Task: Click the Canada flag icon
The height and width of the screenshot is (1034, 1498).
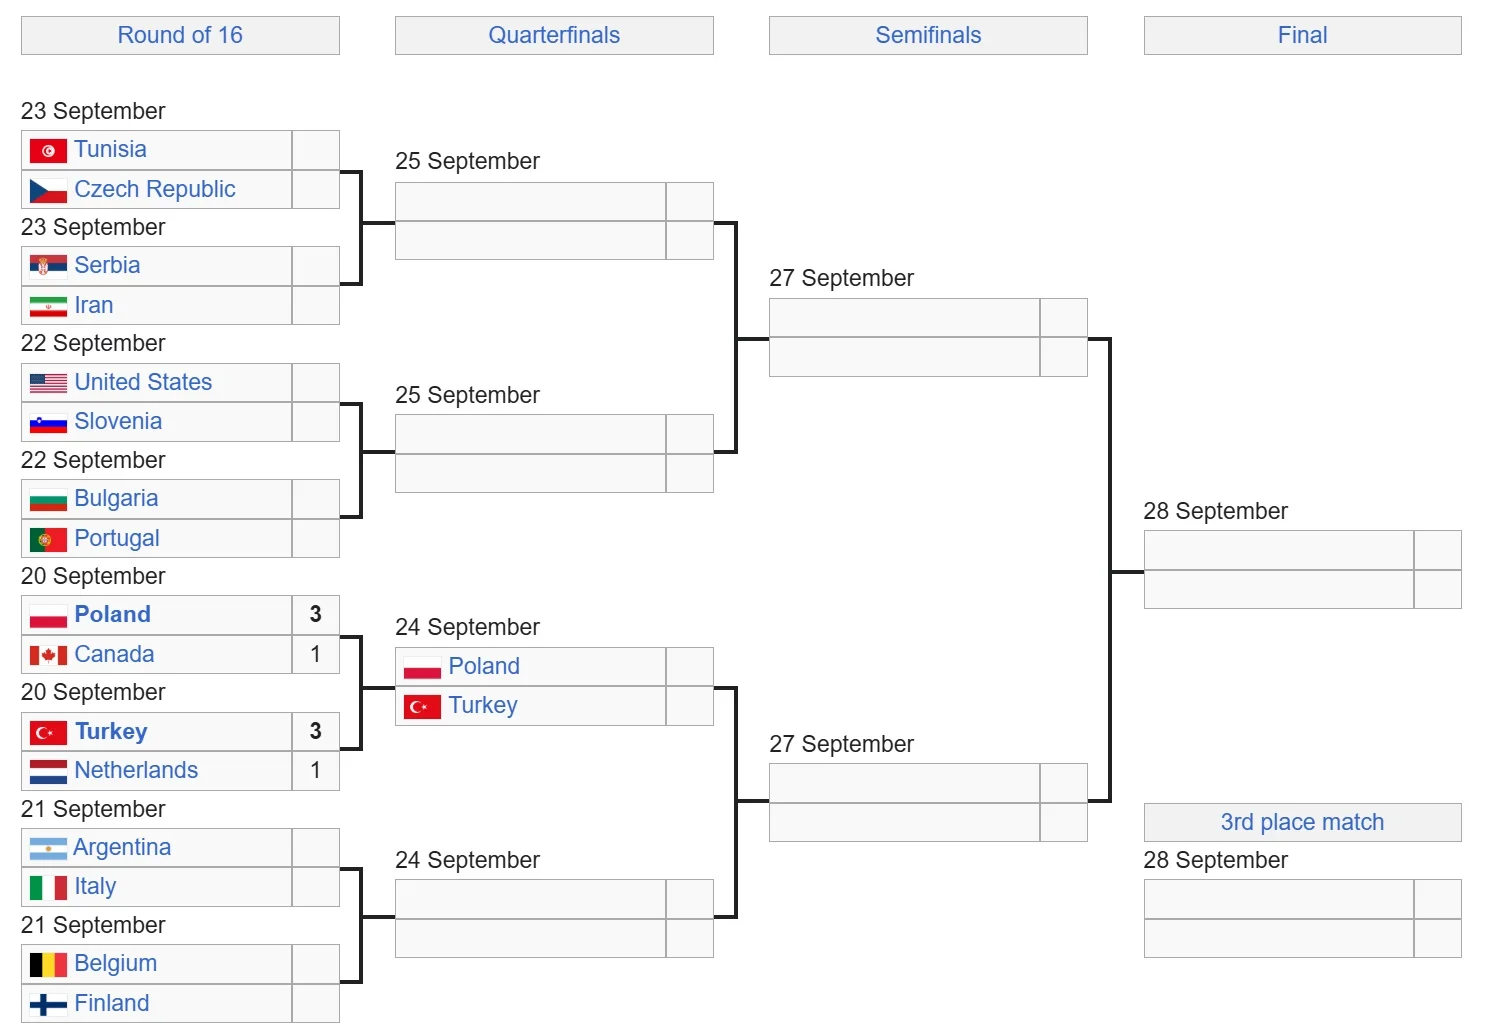Action: click(48, 655)
